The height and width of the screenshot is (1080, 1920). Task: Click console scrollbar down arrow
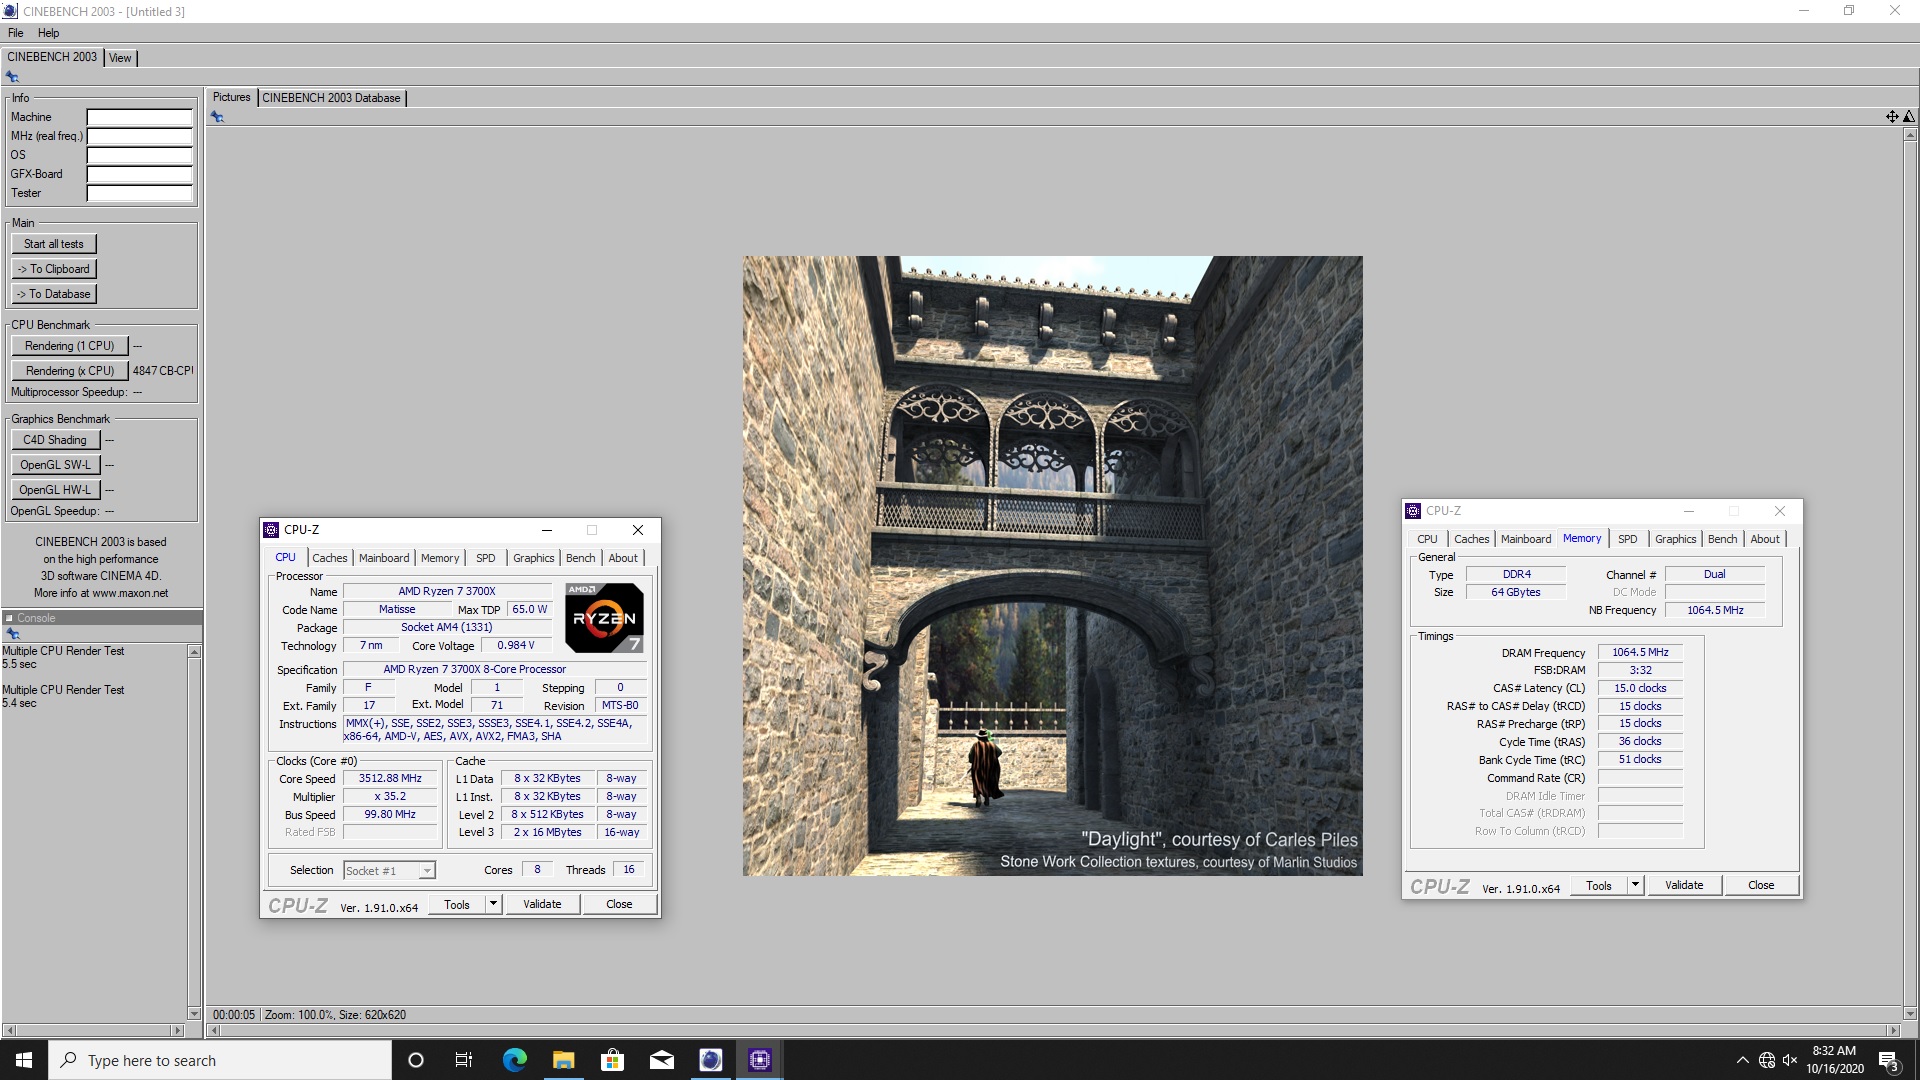pos(194,1013)
